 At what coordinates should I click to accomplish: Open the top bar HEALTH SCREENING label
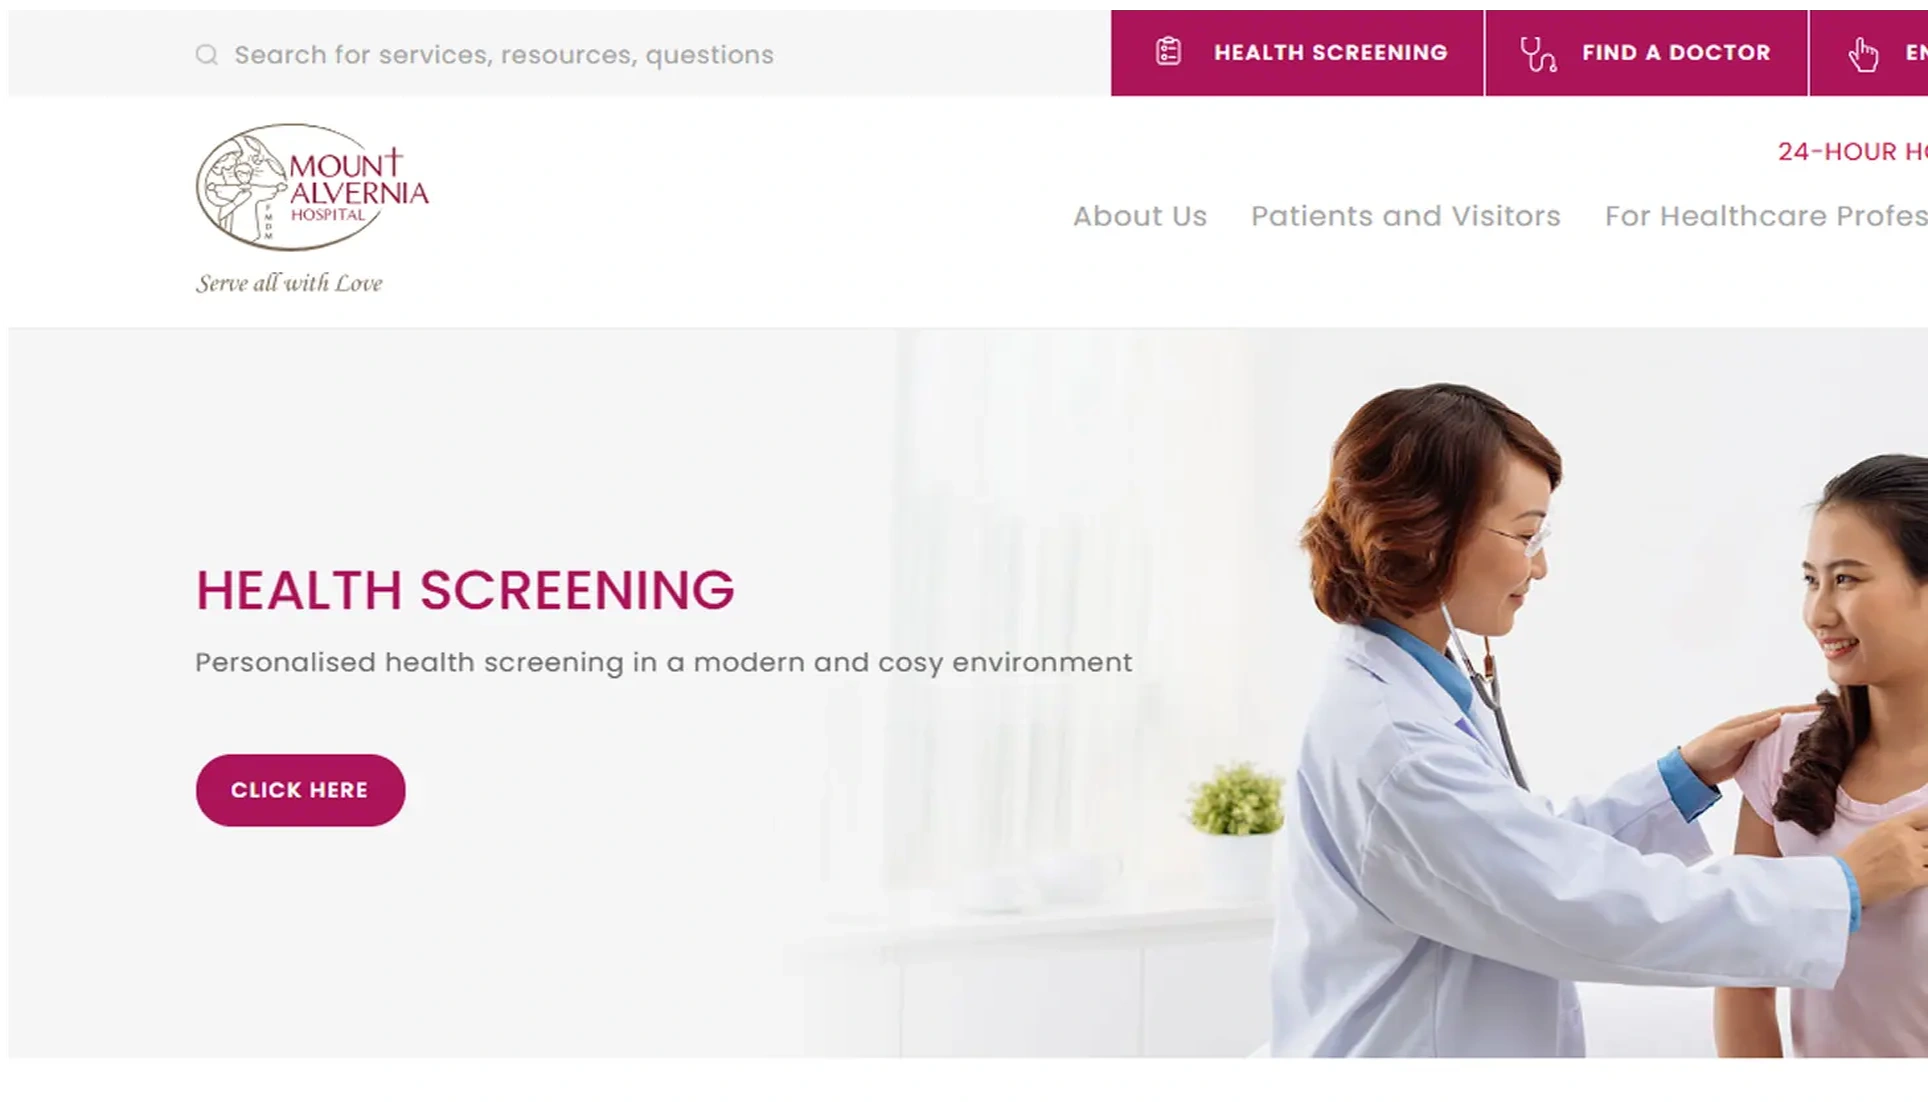(x=1330, y=52)
